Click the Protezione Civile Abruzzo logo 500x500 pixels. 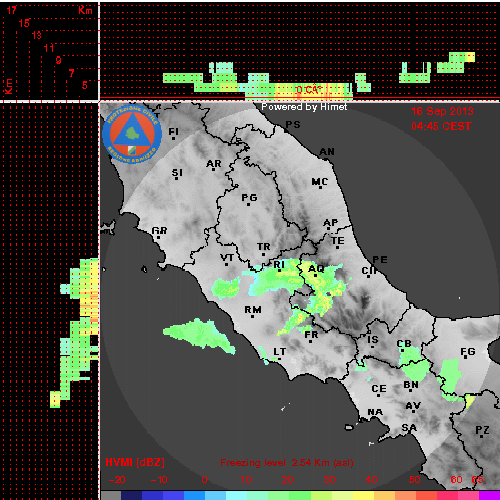click(132, 134)
